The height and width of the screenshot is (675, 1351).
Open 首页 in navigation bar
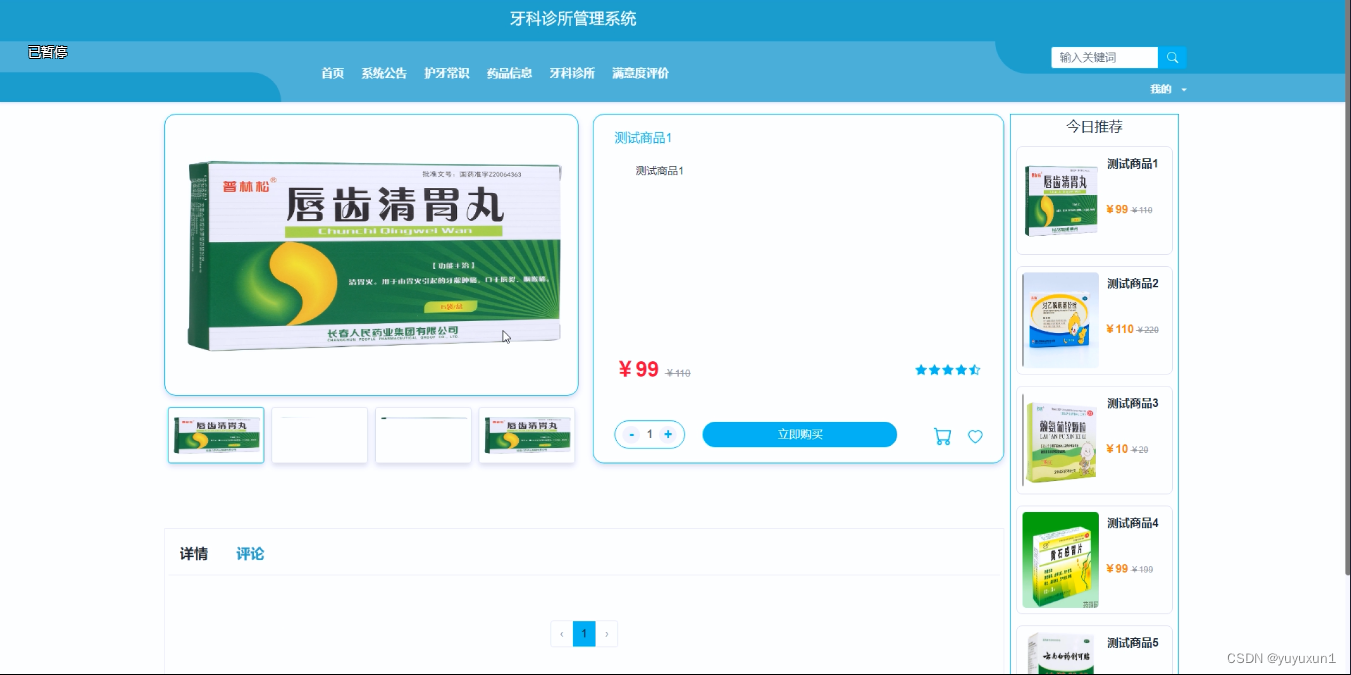tap(332, 73)
